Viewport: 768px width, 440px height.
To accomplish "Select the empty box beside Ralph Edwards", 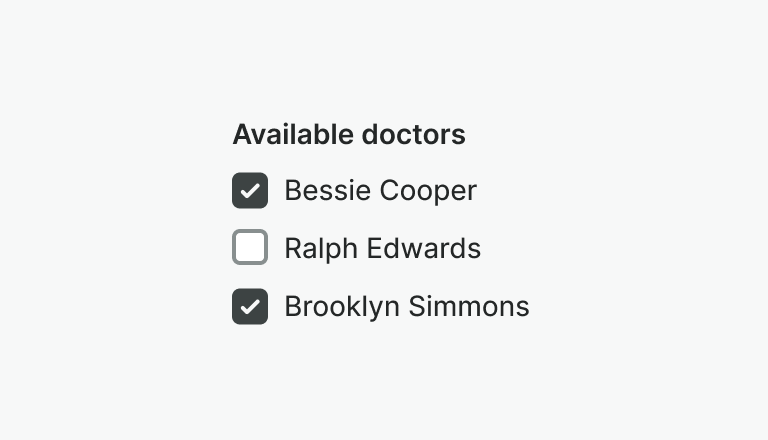I will (x=250, y=248).
